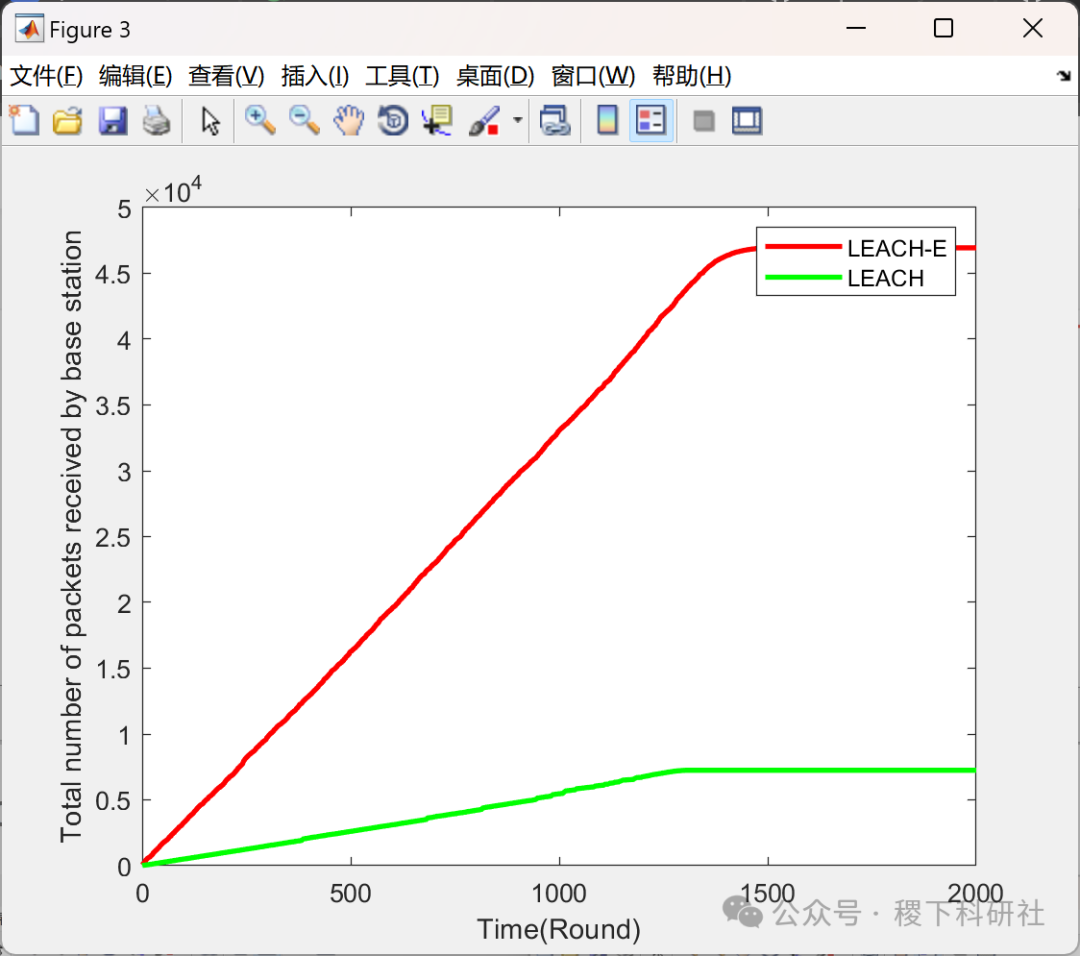Save the figure with the floppy disk icon
The height and width of the screenshot is (956, 1080).
point(112,121)
